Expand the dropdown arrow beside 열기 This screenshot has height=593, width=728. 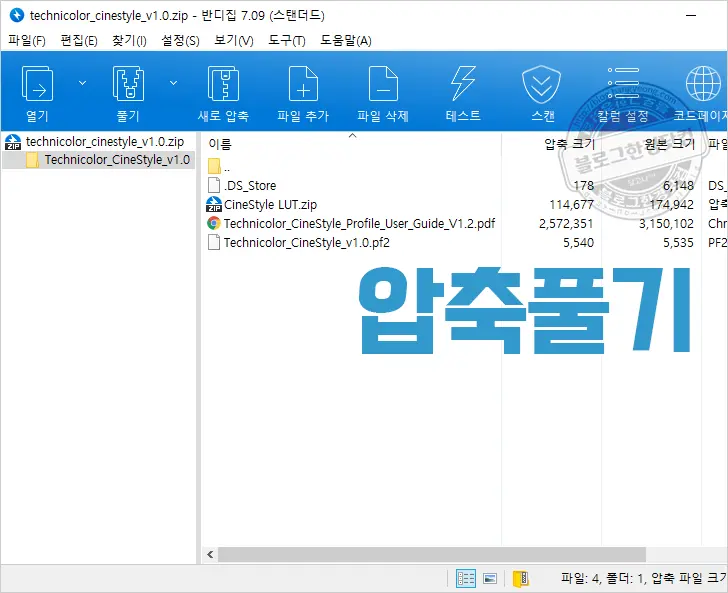coord(82,83)
